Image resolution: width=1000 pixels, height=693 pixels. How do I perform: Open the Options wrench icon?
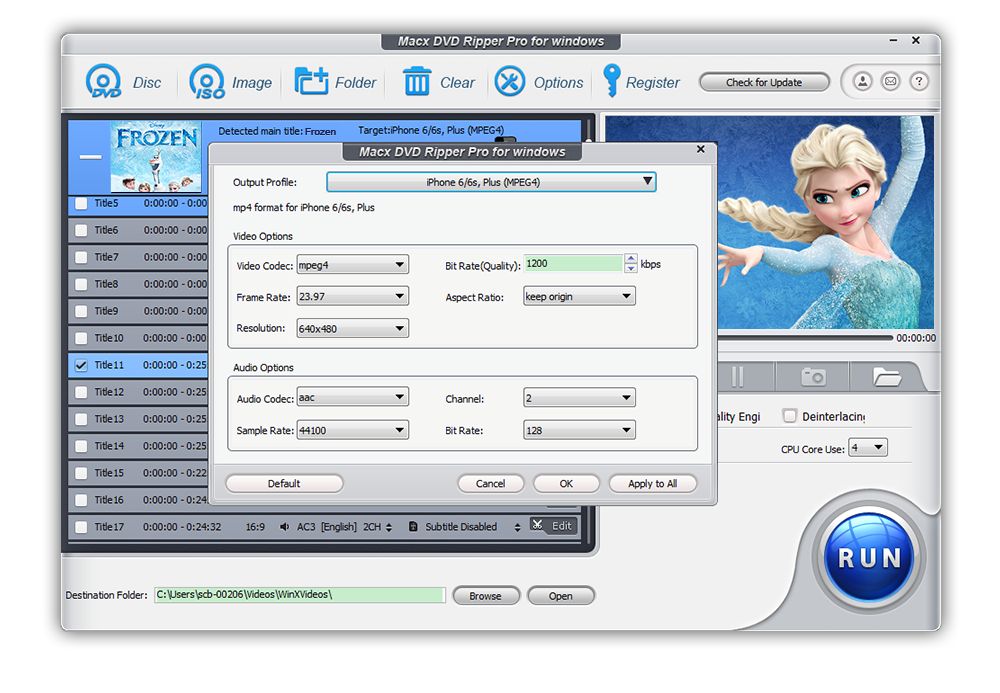(510, 82)
